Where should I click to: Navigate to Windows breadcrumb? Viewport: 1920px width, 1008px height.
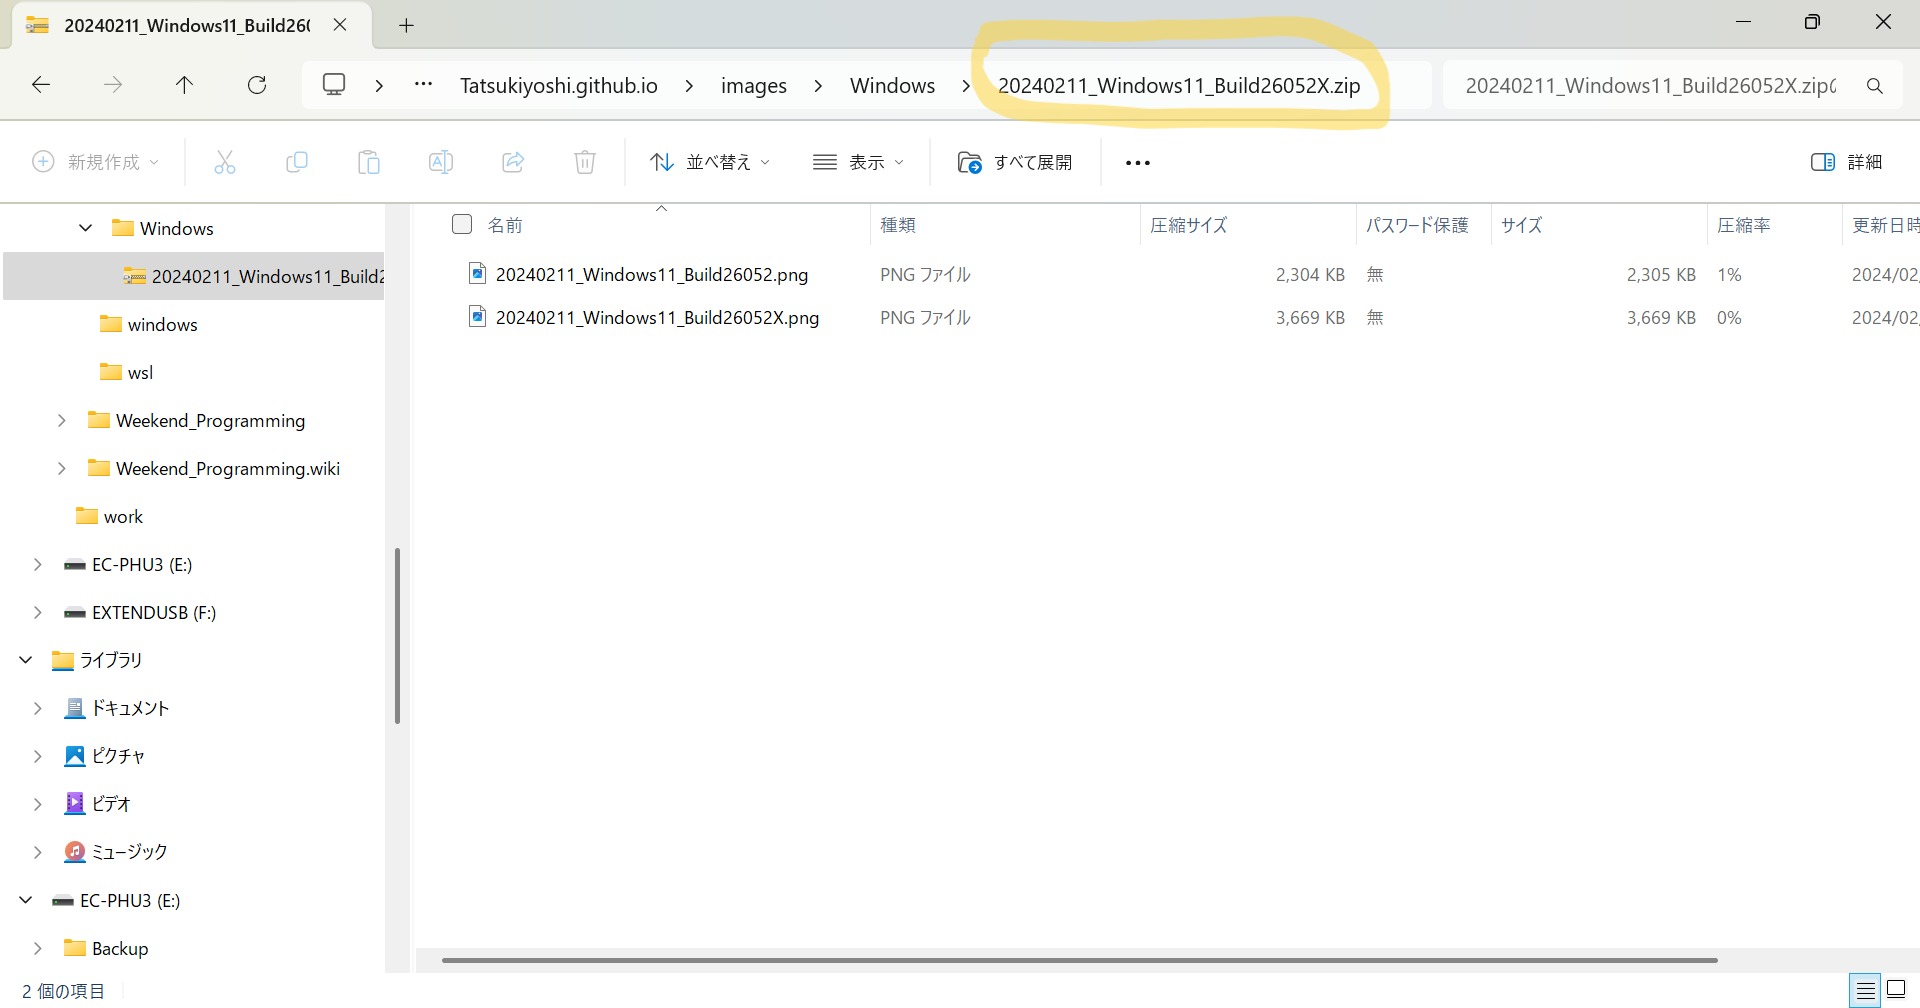892,86
